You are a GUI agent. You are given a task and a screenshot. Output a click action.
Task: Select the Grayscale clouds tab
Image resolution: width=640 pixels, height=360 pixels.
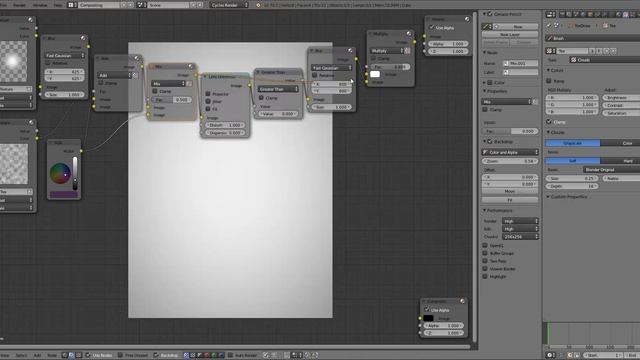[573, 143]
